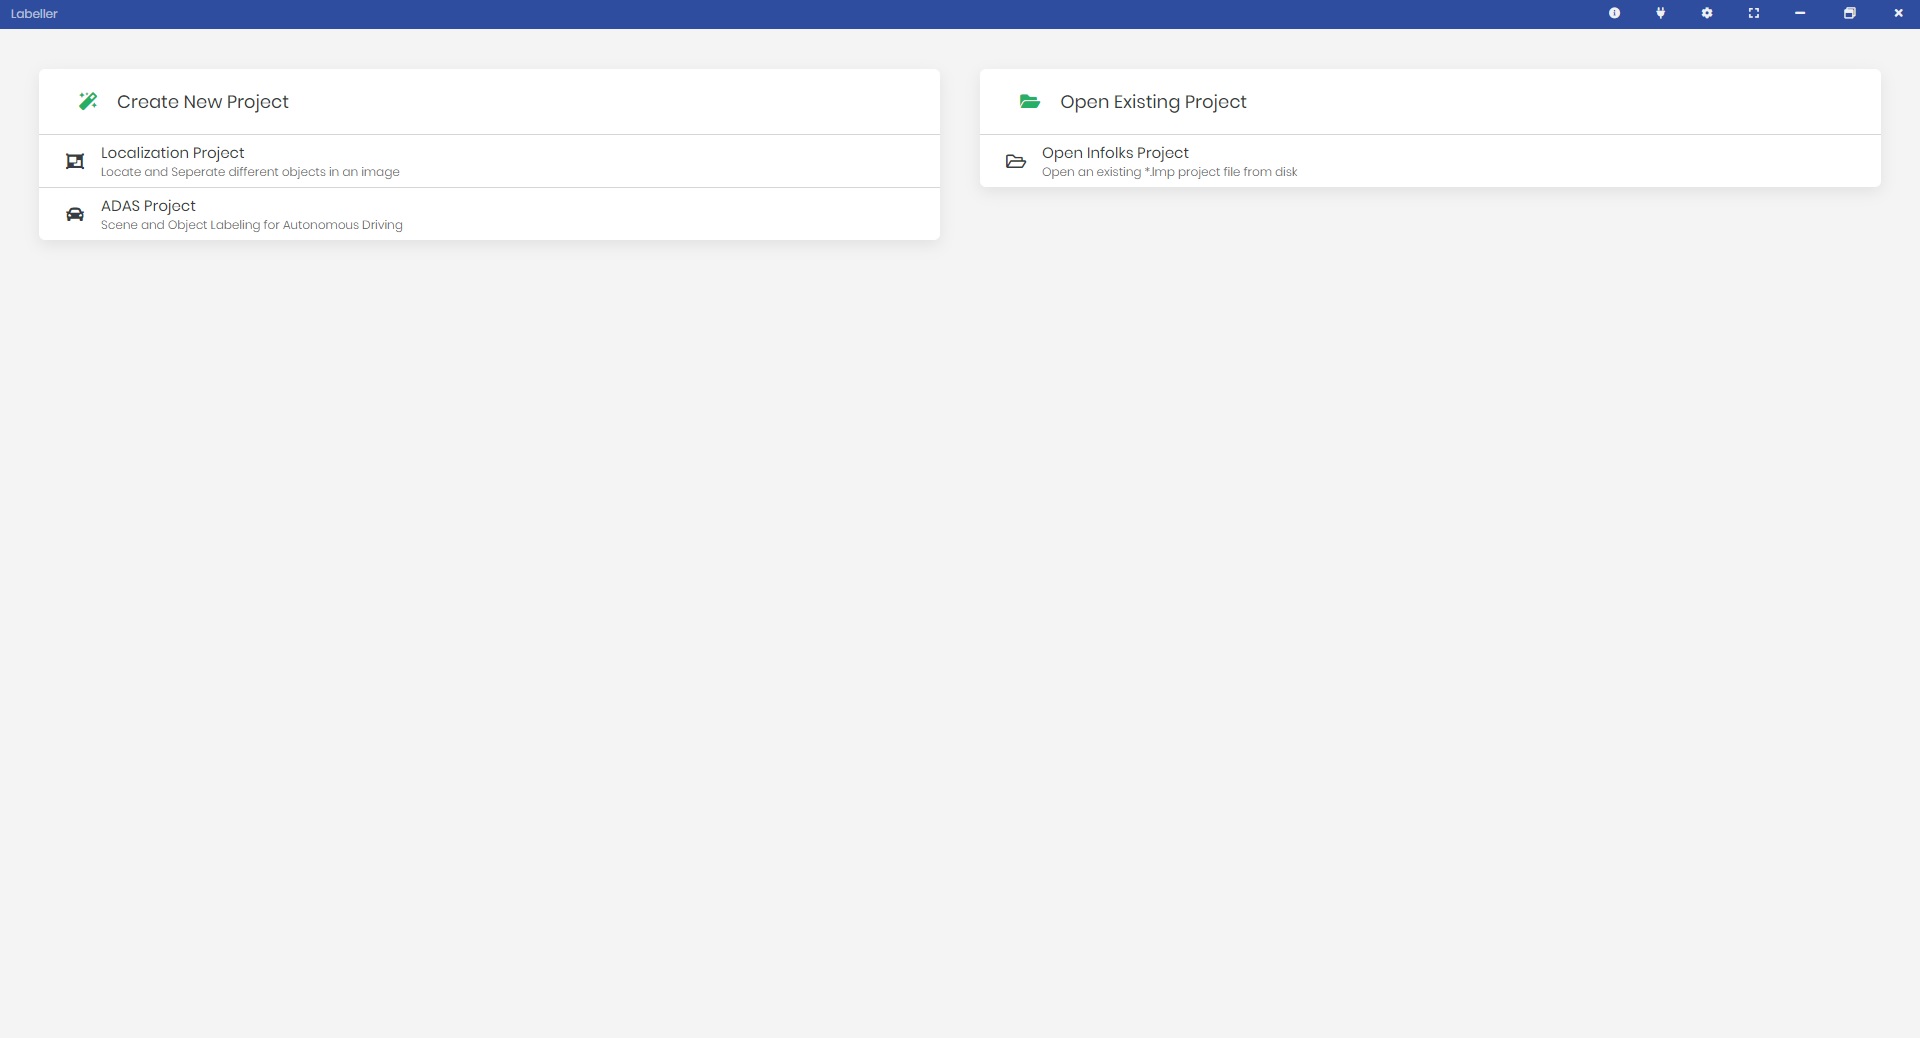Open the info/about icon in title bar
The image size is (1920, 1038).
(x=1614, y=13)
